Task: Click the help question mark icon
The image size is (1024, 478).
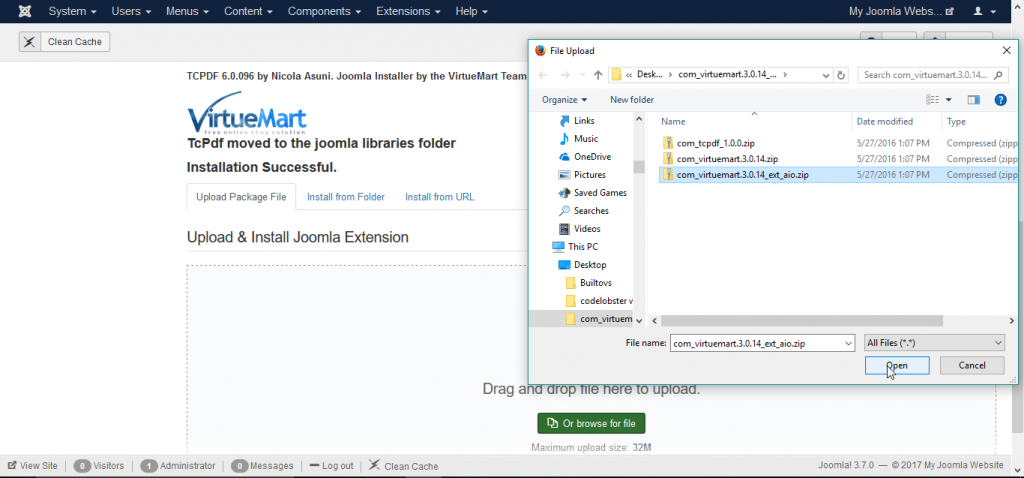Action: (x=999, y=100)
